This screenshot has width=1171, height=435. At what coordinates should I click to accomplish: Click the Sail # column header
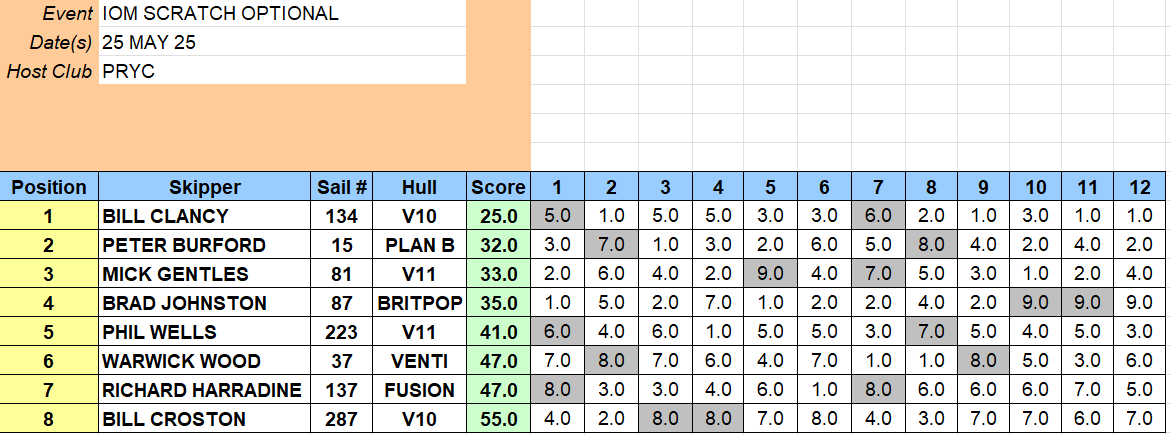tap(341, 187)
